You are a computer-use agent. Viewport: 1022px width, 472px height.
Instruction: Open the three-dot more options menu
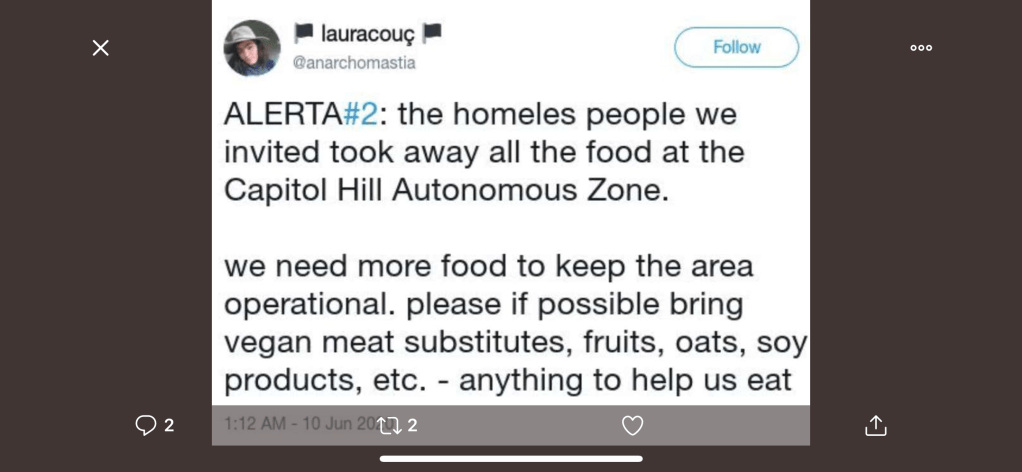tap(921, 48)
